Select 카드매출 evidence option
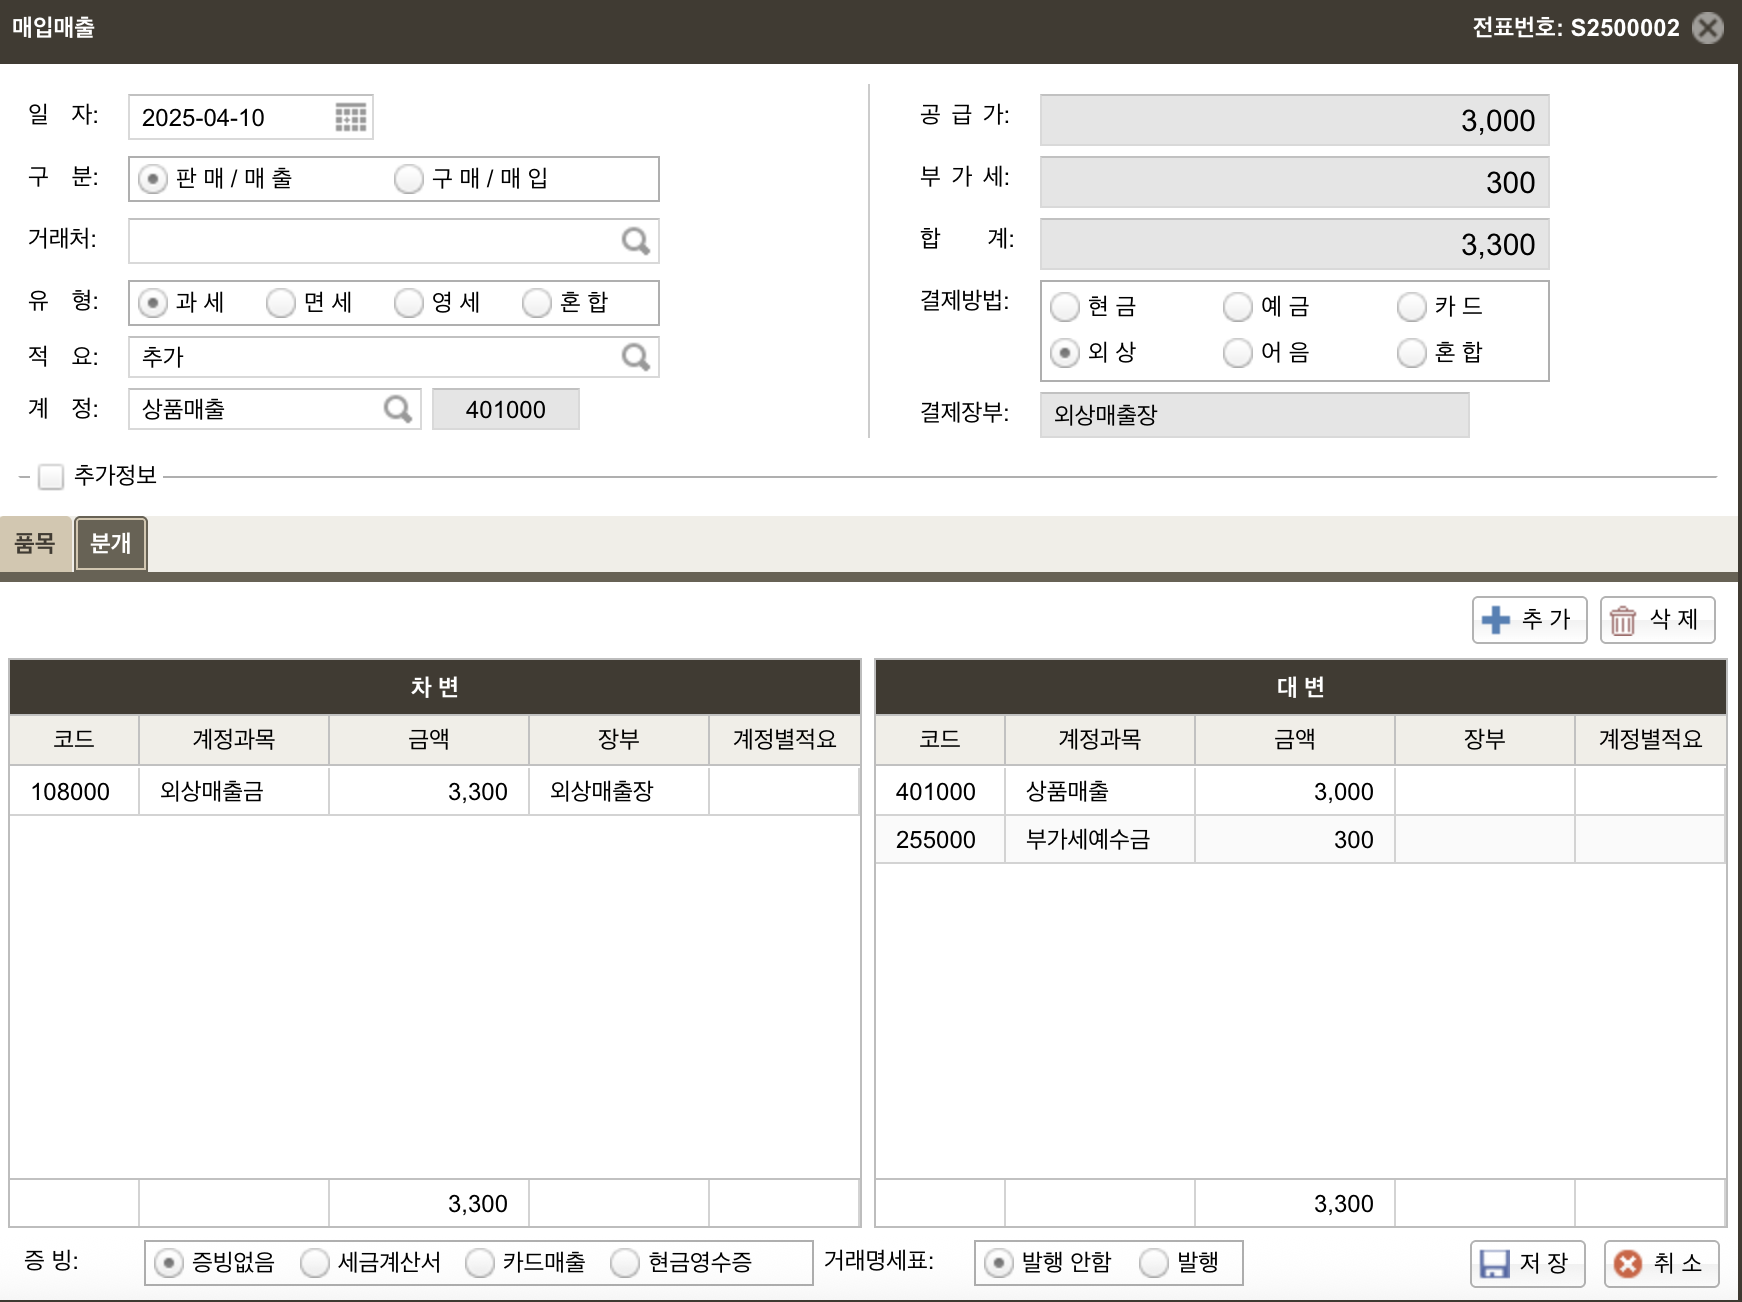The height and width of the screenshot is (1302, 1742). click(480, 1264)
